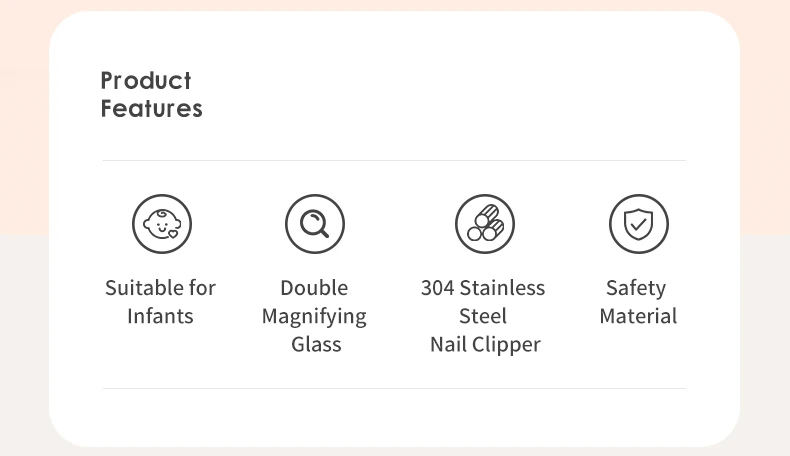Click the 'Nail Clipper' text line
The width and height of the screenshot is (790, 456).
click(x=485, y=345)
